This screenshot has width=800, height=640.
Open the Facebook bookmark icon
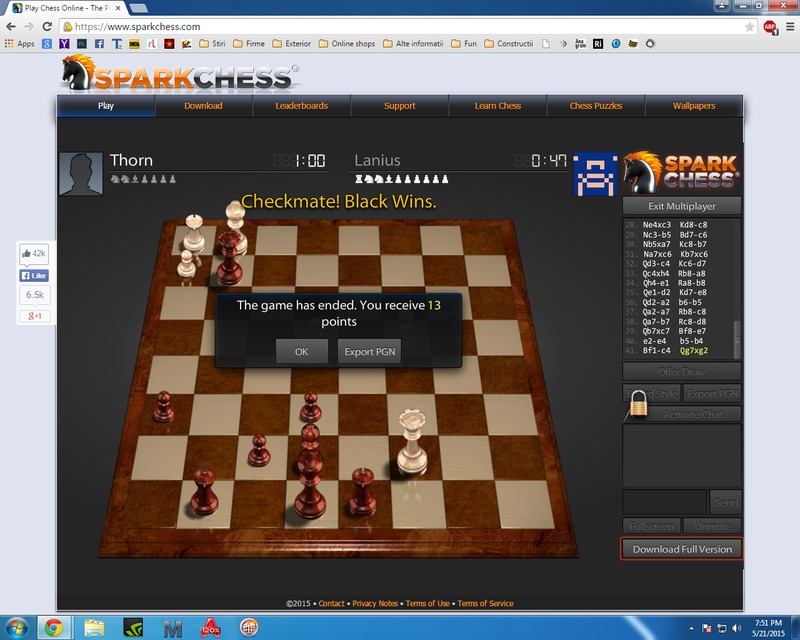tap(99, 44)
